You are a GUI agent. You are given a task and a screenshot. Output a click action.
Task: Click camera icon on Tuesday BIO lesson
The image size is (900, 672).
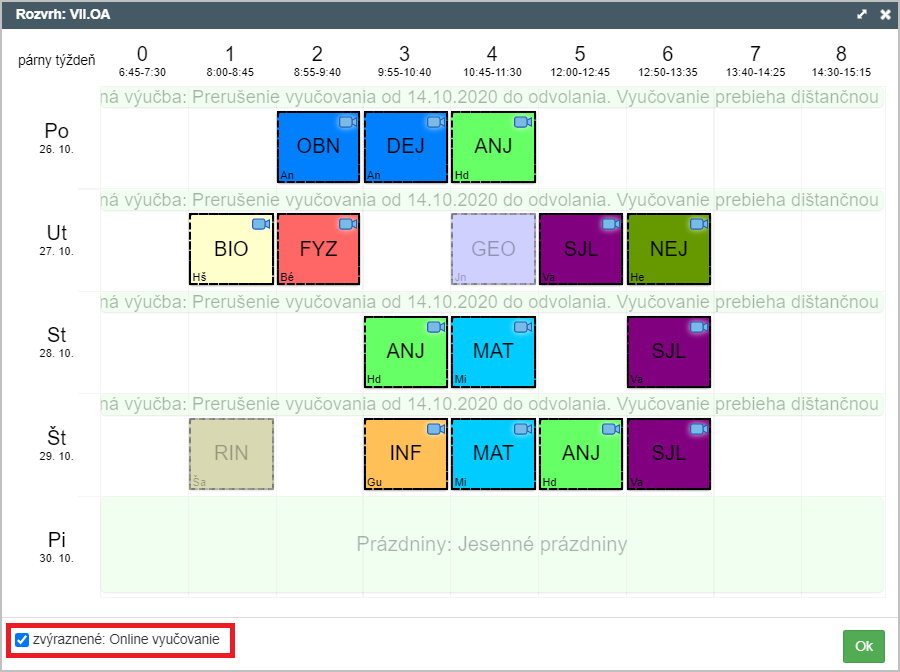260,224
